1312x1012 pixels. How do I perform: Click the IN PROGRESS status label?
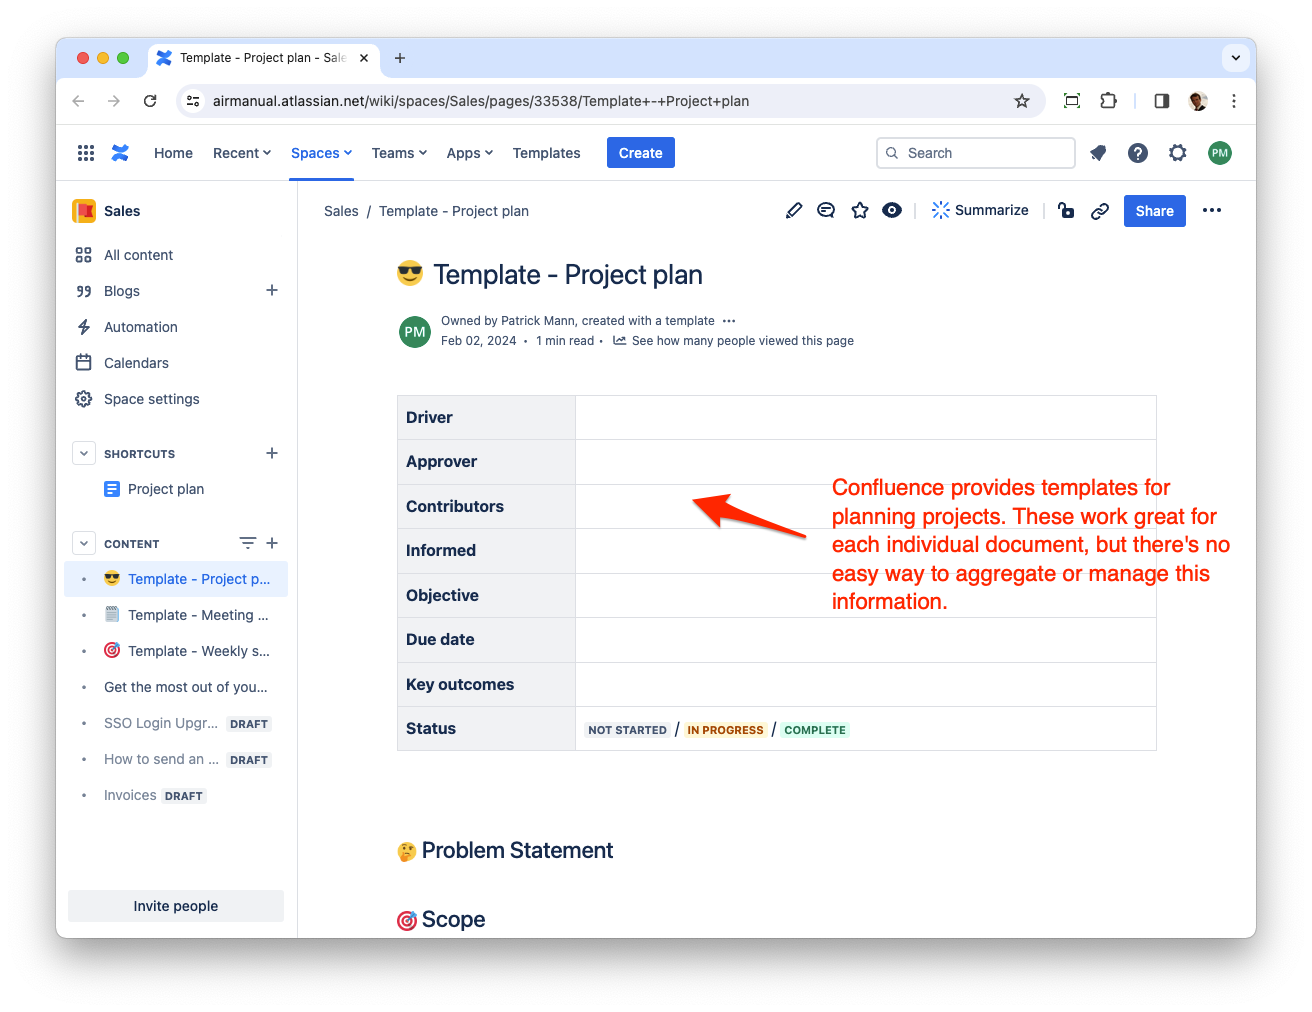pos(725,730)
